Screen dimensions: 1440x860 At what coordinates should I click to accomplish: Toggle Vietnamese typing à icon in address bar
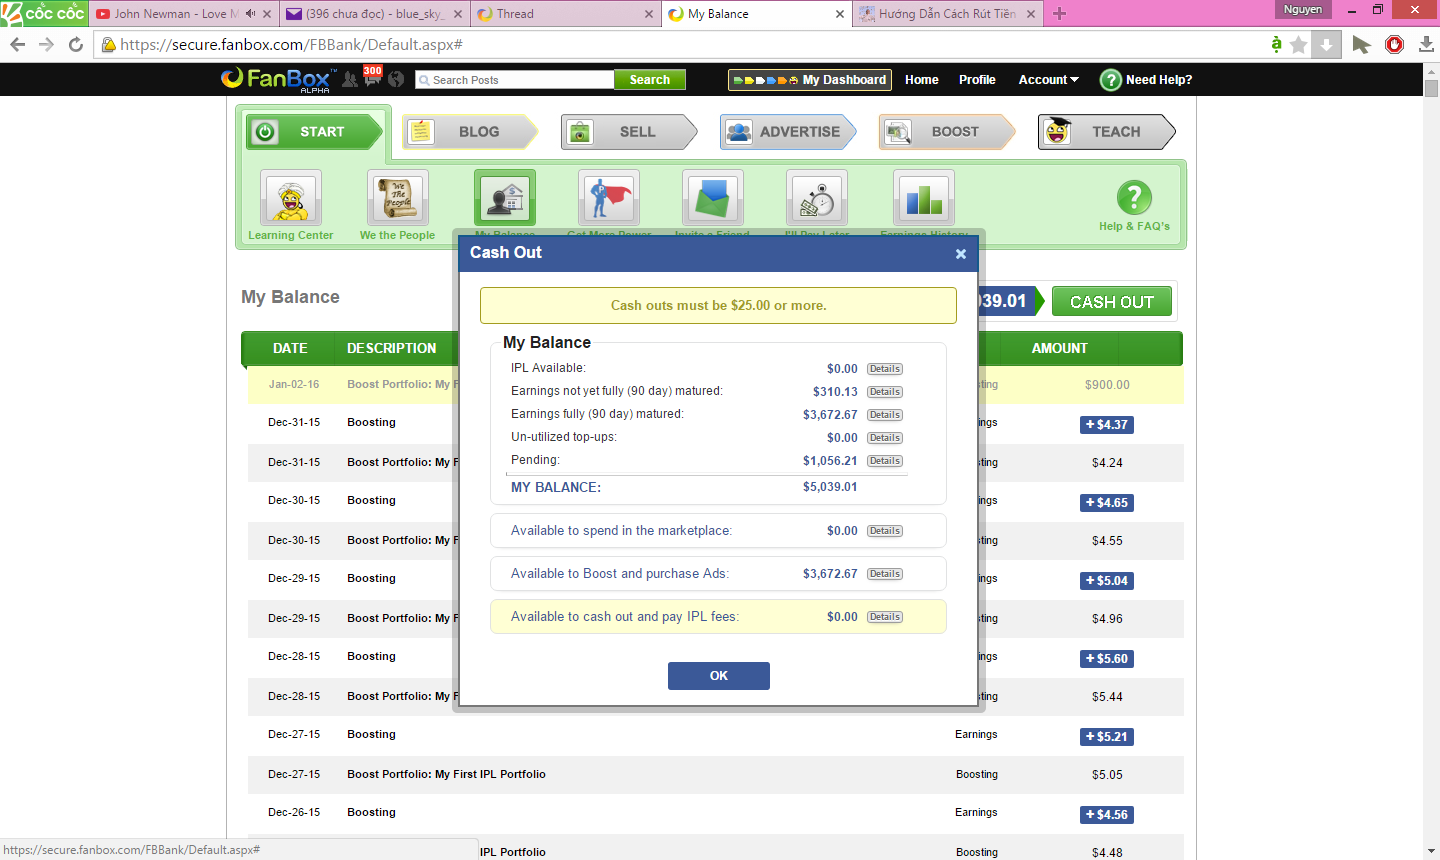point(1276,44)
